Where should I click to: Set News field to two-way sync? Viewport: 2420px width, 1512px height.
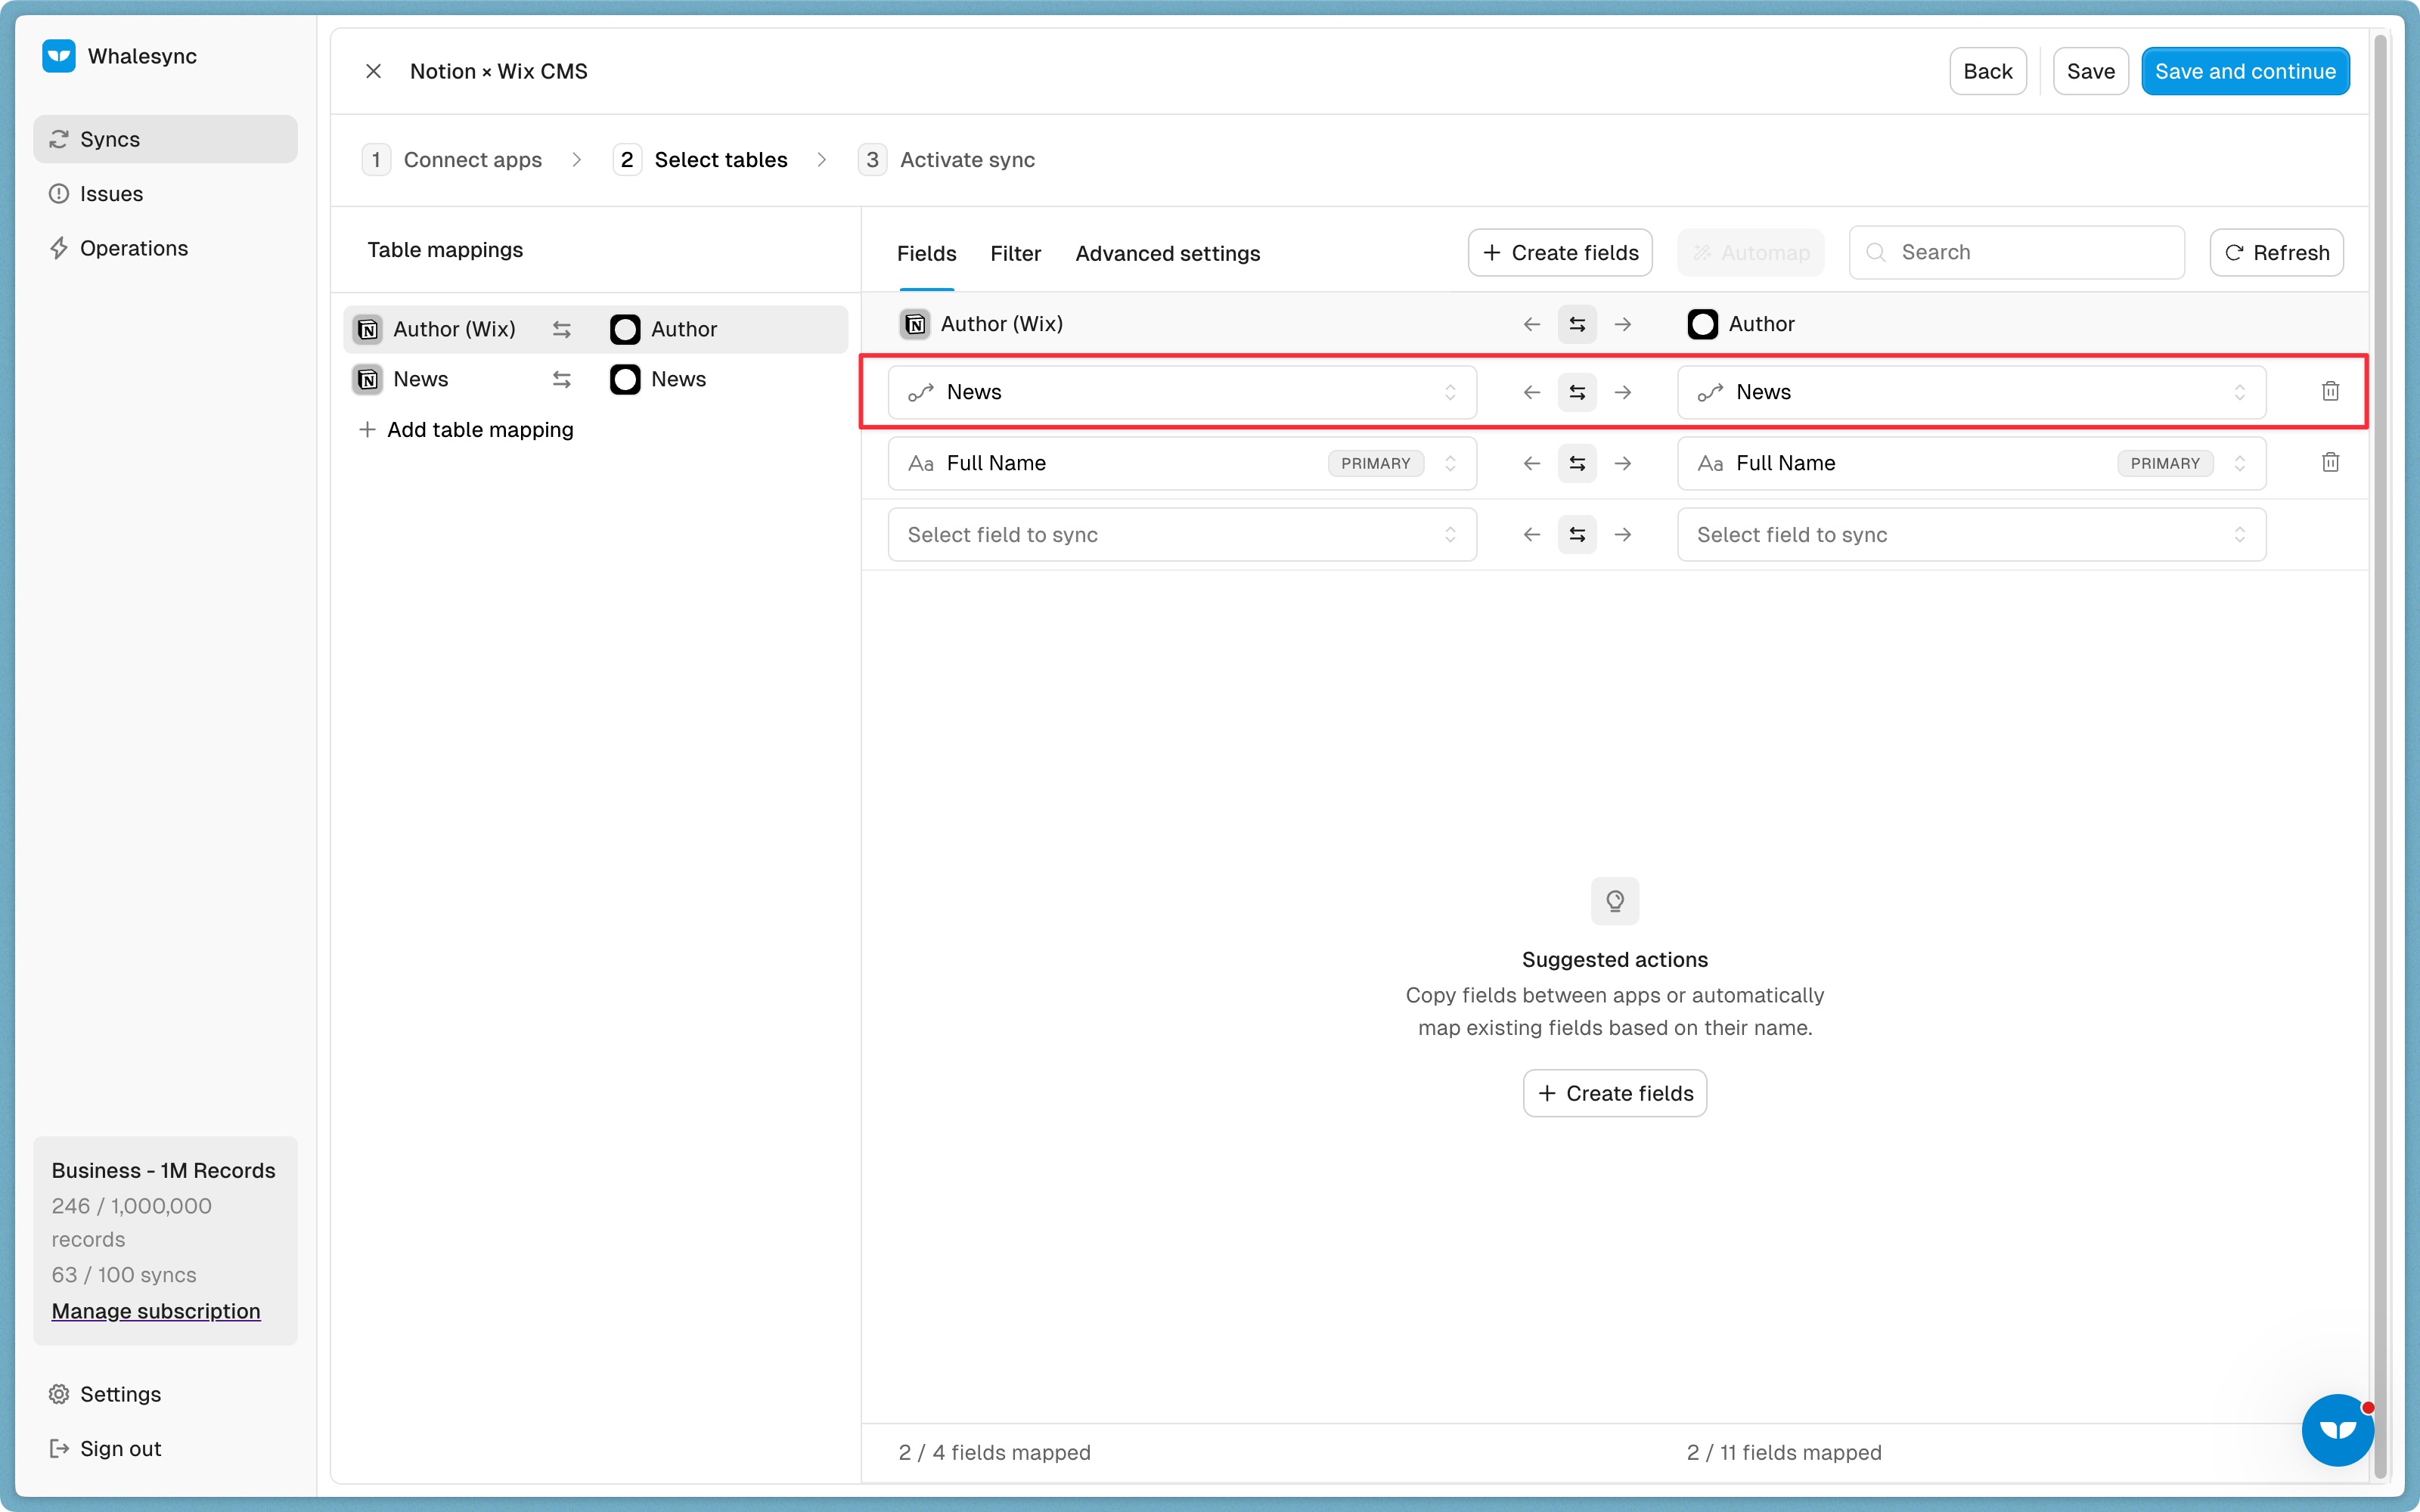1577,392
